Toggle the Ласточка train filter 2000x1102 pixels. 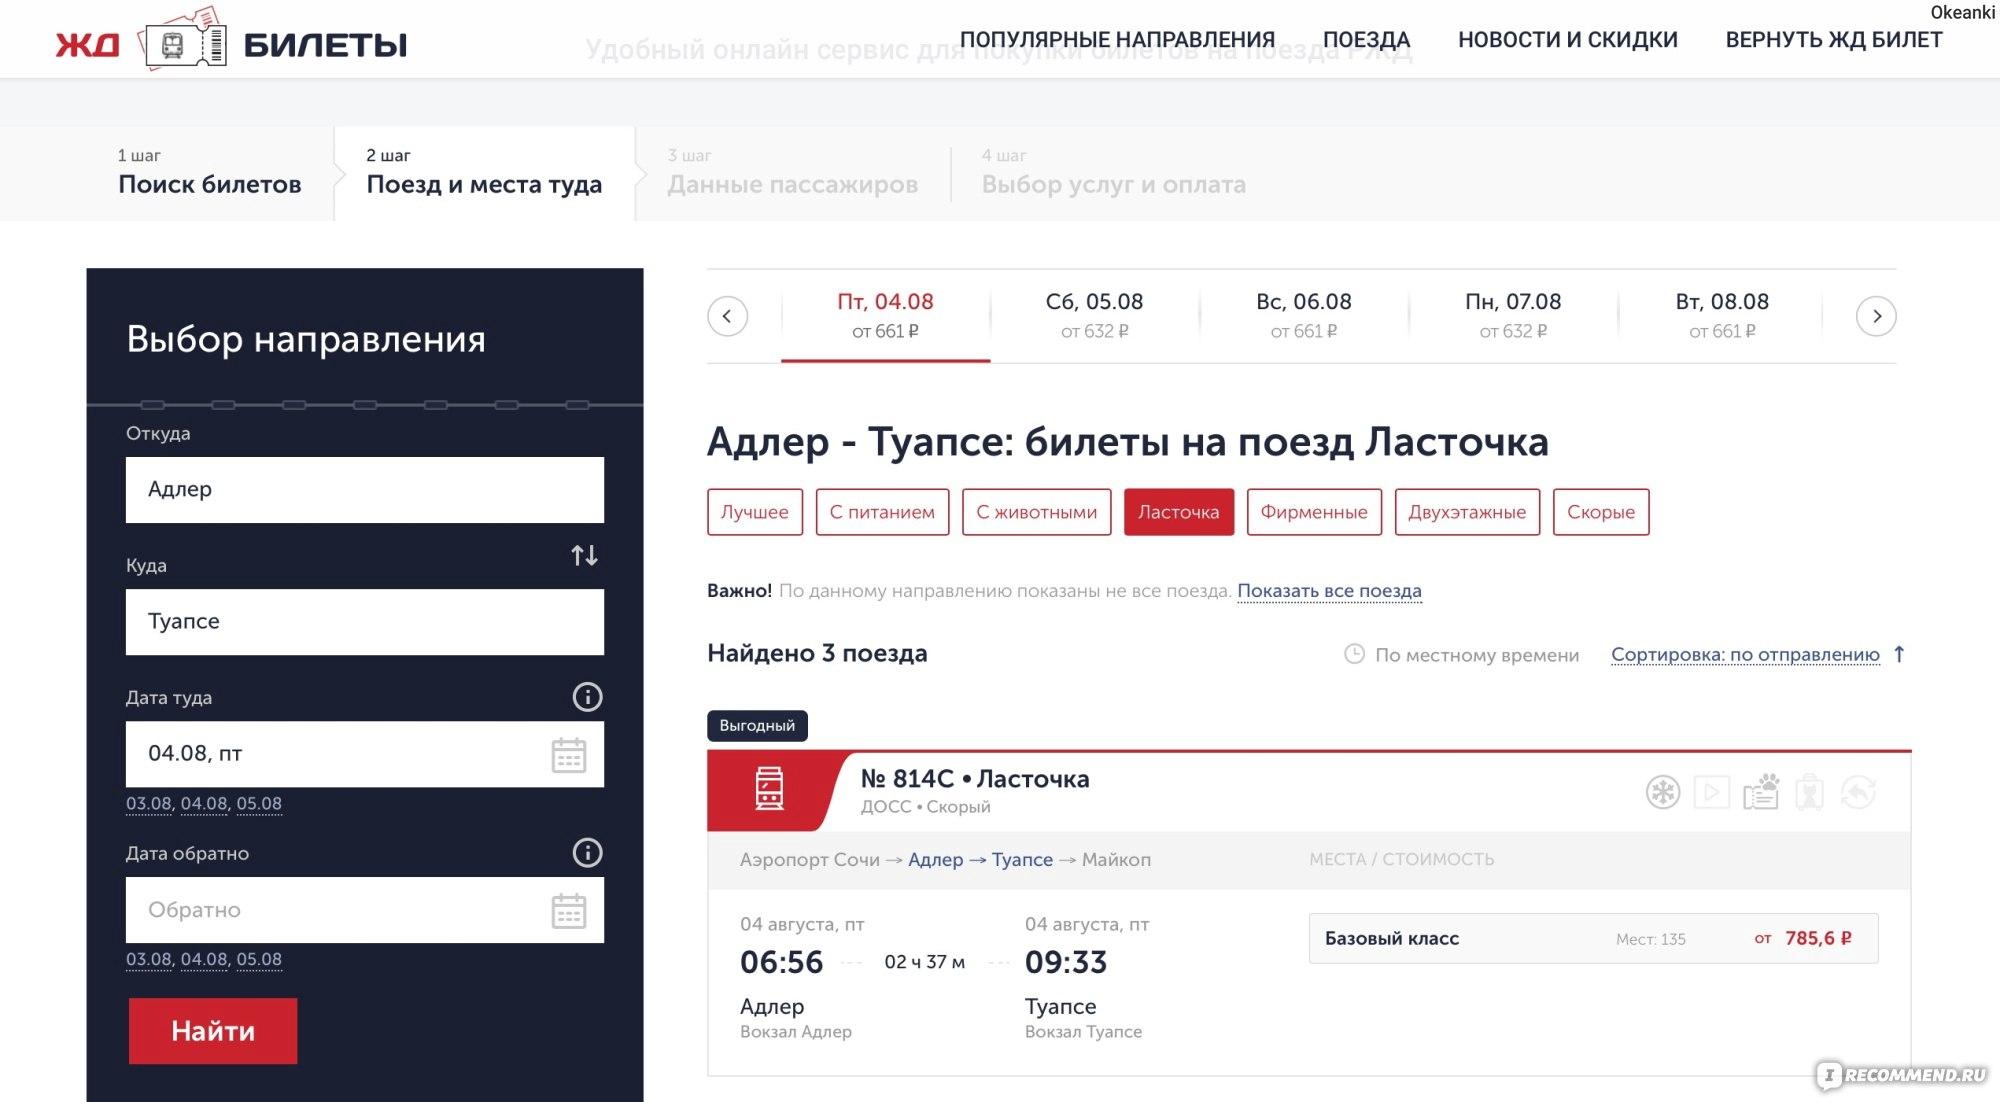[1178, 512]
